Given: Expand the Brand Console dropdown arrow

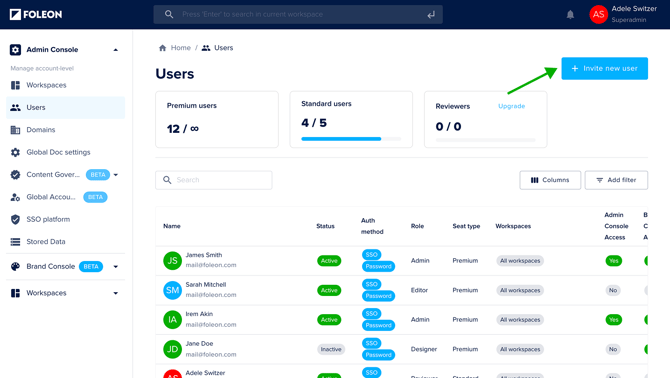Looking at the screenshot, I should (116, 267).
